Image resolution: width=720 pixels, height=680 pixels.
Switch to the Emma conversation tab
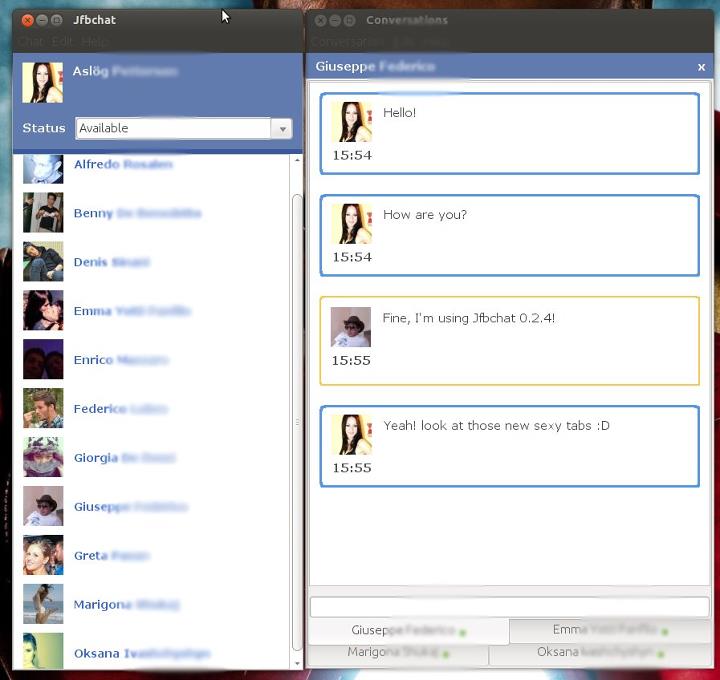609,630
